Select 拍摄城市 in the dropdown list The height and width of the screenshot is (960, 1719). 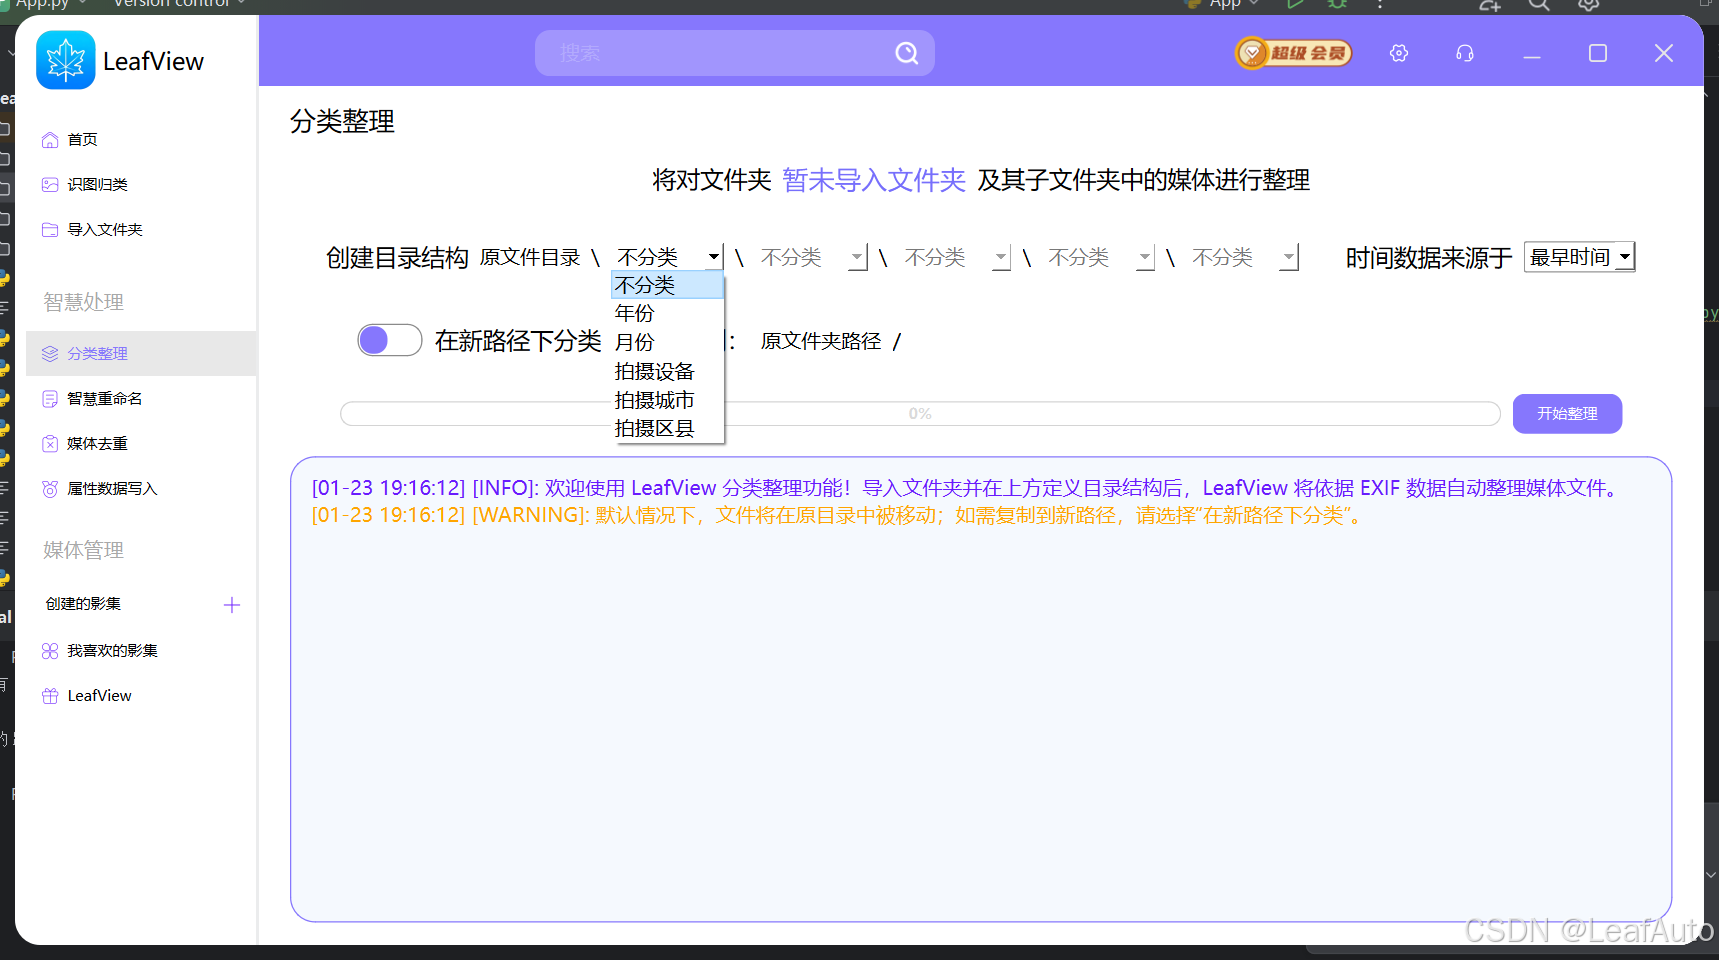tap(655, 399)
